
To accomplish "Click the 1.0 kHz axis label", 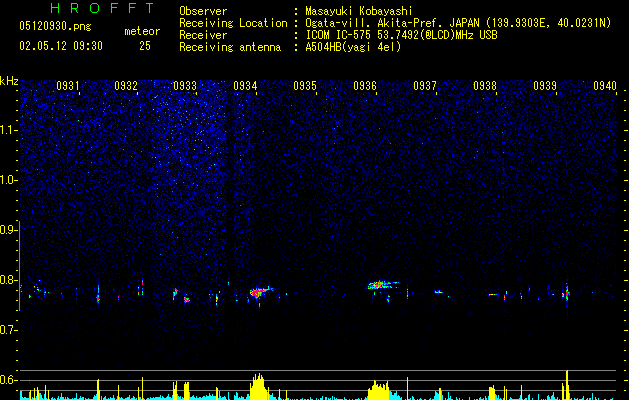I will click(x=8, y=180).
